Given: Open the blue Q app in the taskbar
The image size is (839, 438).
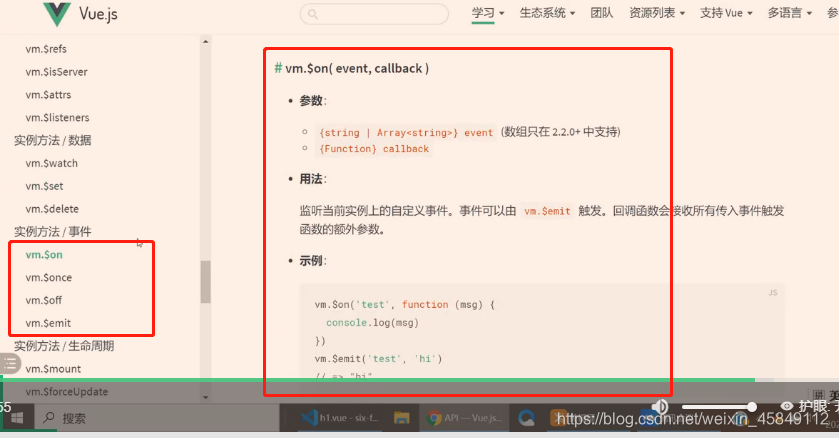Looking at the screenshot, I should (527, 418).
